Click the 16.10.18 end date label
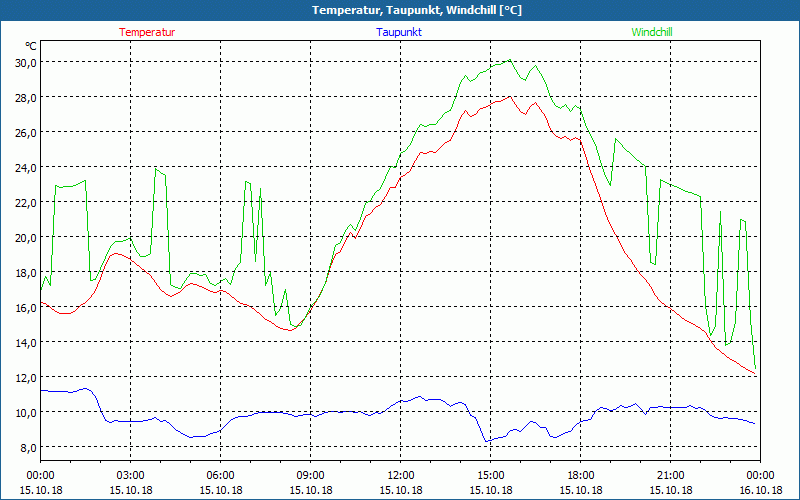Viewport: 800px width, 500px height. (x=759, y=490)
